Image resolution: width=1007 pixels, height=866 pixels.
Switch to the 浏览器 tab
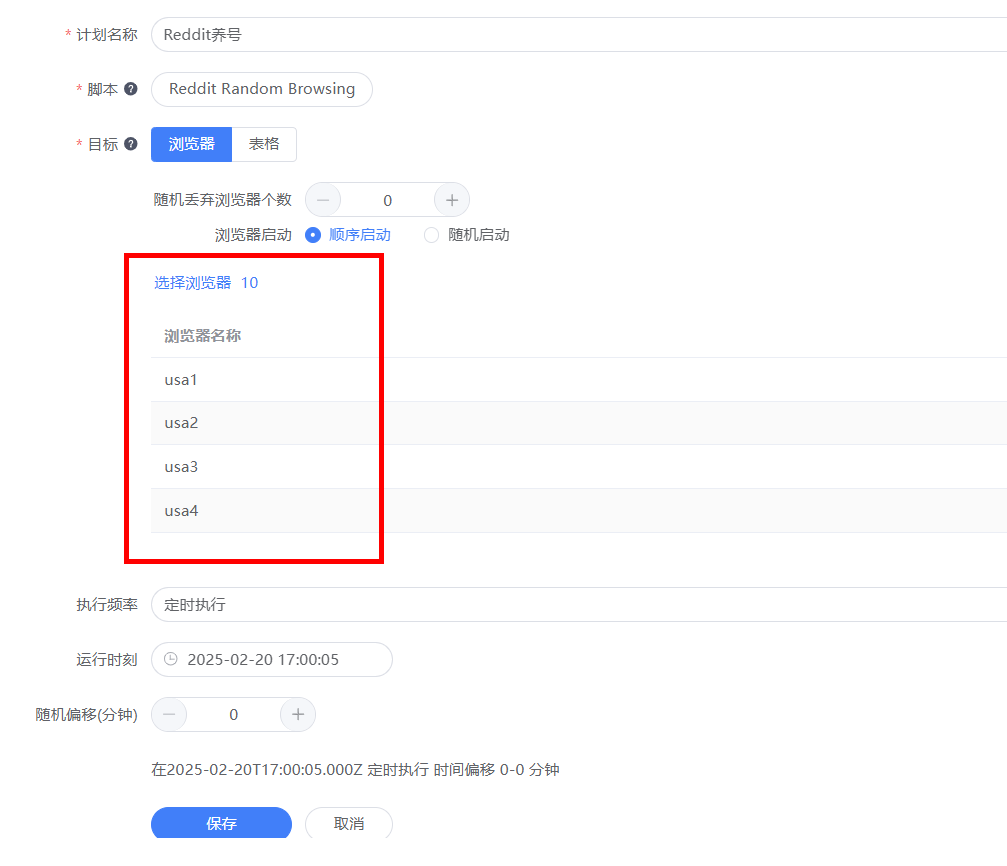[190, 144]
